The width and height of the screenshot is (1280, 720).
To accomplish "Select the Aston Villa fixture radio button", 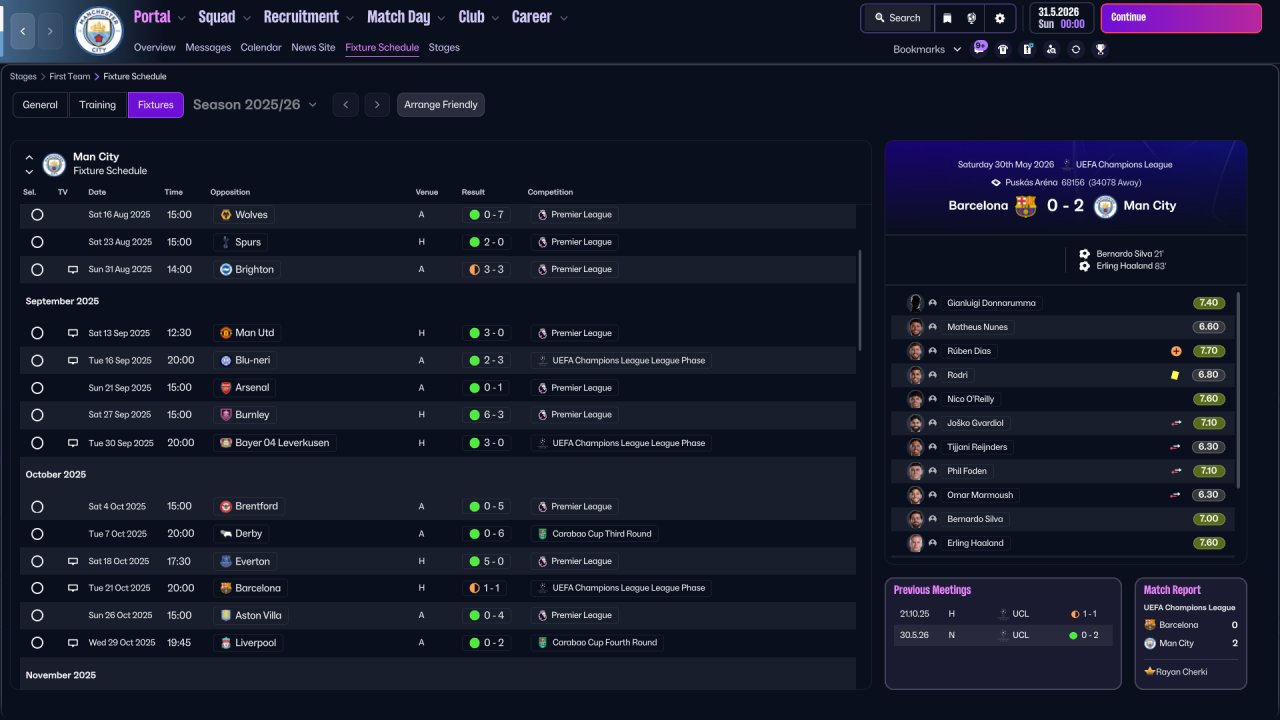I will pos(37,615).
